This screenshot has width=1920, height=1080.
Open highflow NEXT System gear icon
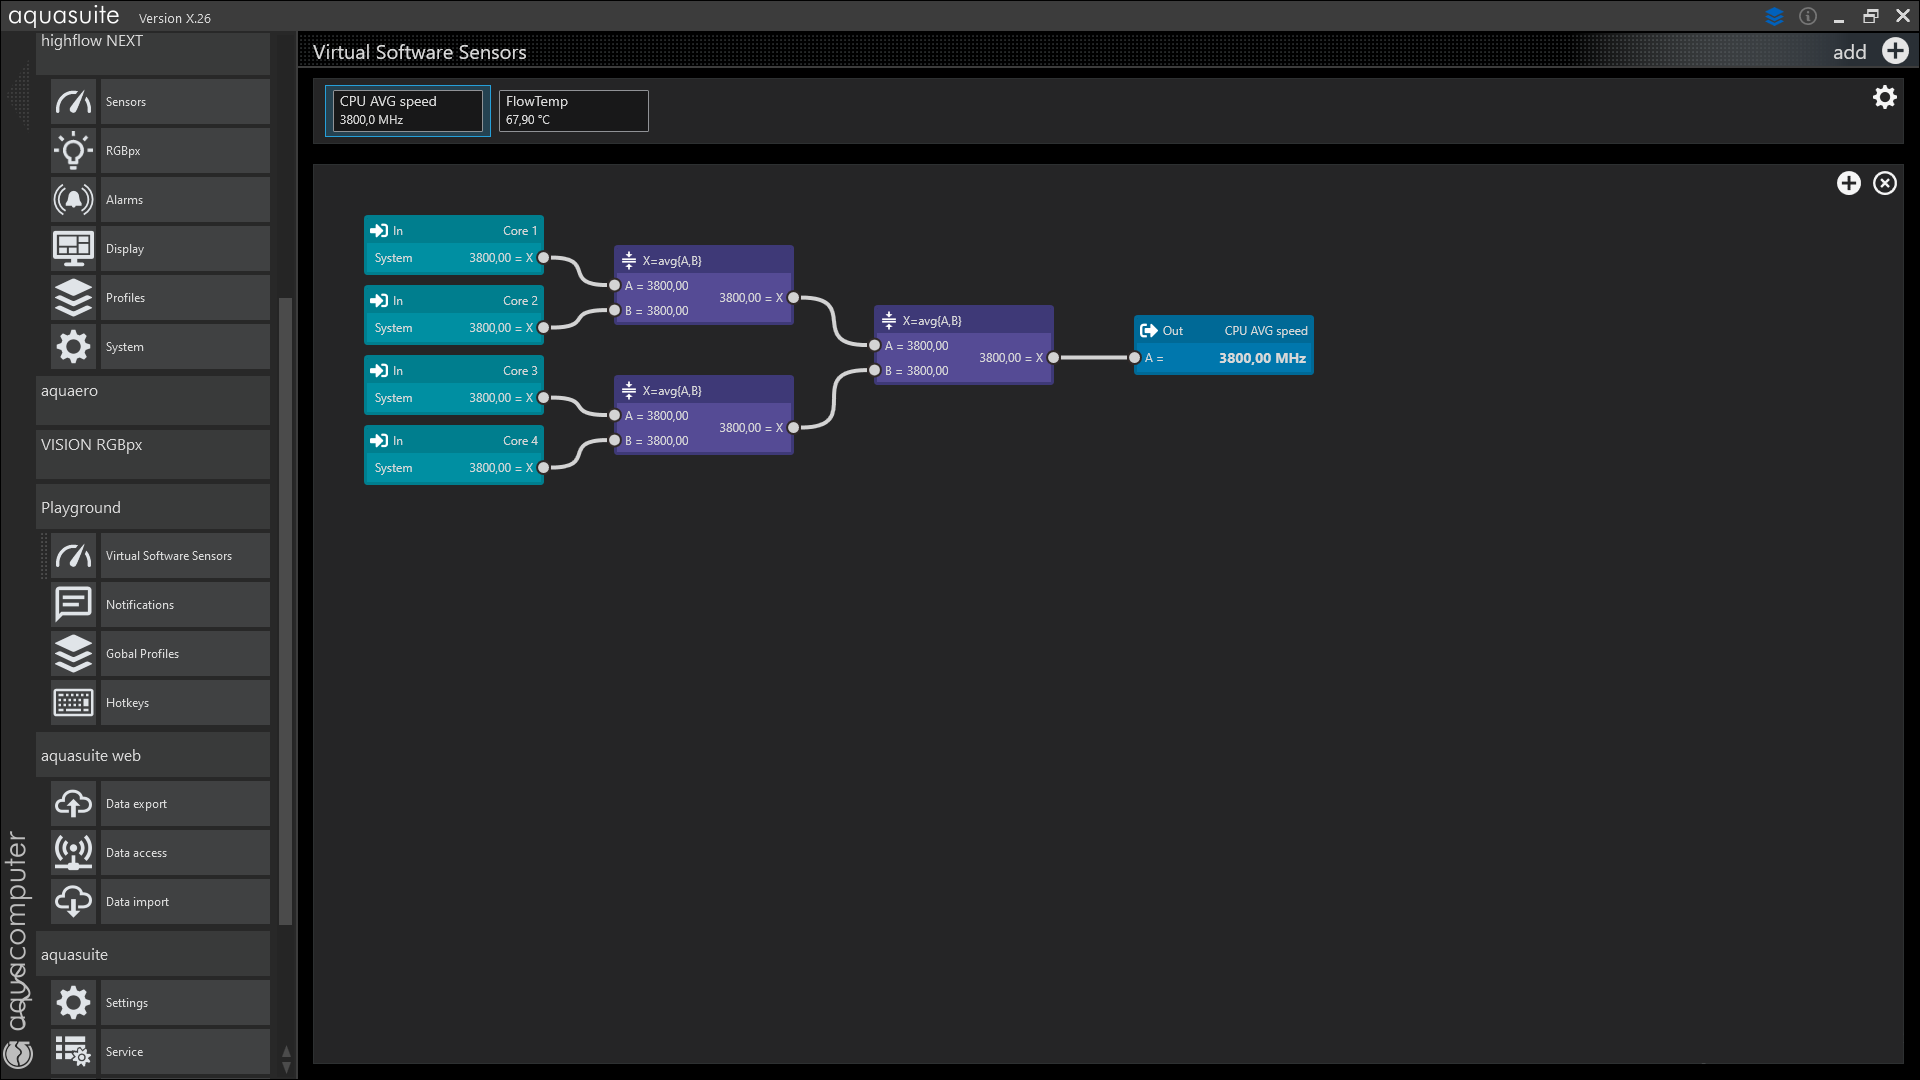click(73, 347)
